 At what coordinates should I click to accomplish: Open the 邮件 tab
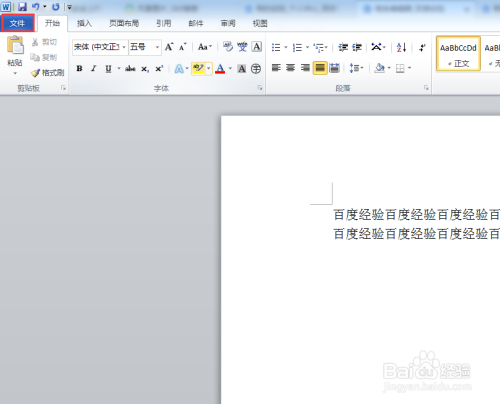[x=196, y=23]
